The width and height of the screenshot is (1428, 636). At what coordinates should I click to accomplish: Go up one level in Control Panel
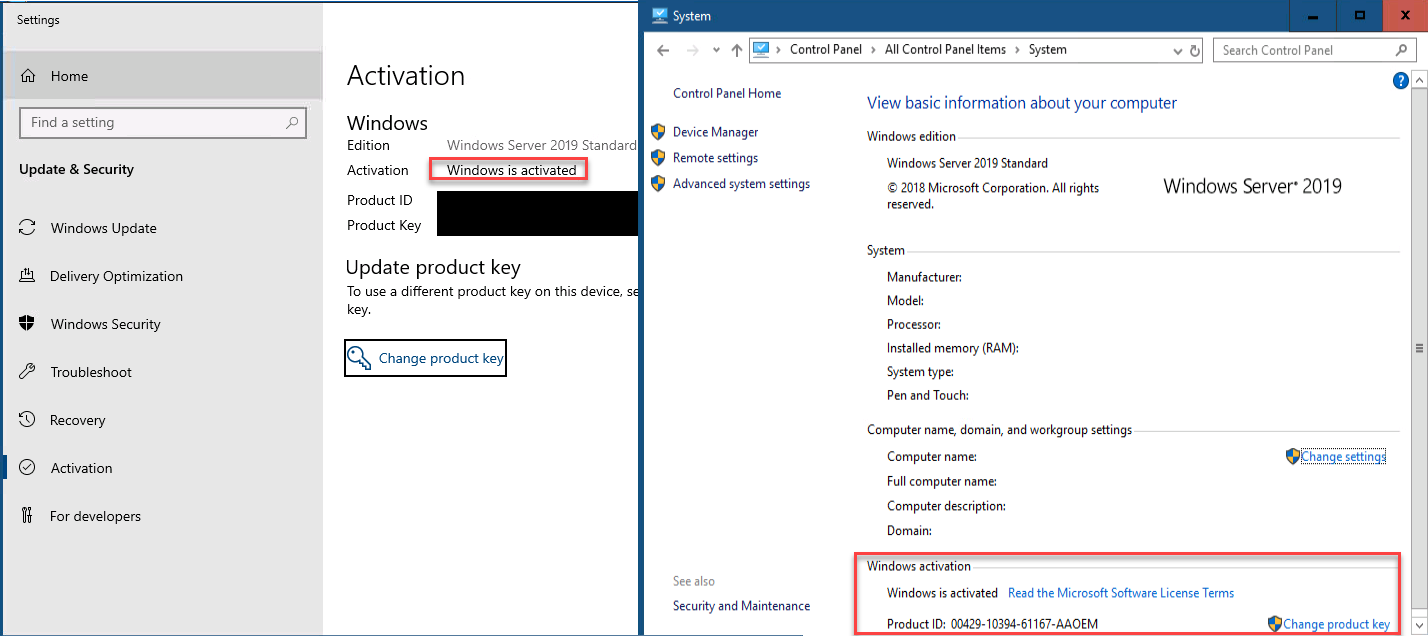point(737,50)
